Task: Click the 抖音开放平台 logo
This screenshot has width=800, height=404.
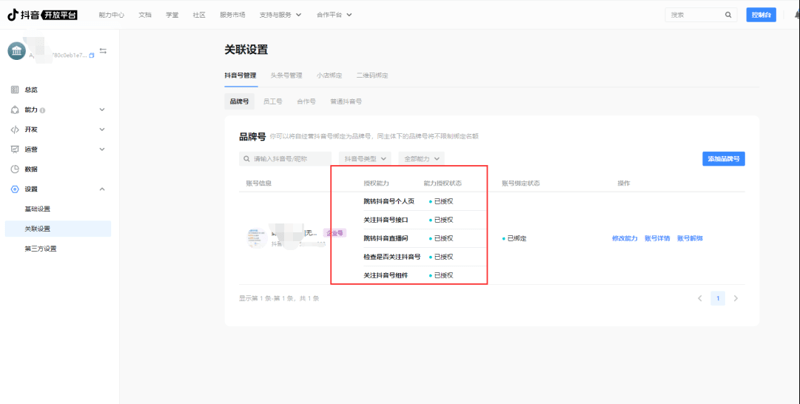Action: (43, 15)
